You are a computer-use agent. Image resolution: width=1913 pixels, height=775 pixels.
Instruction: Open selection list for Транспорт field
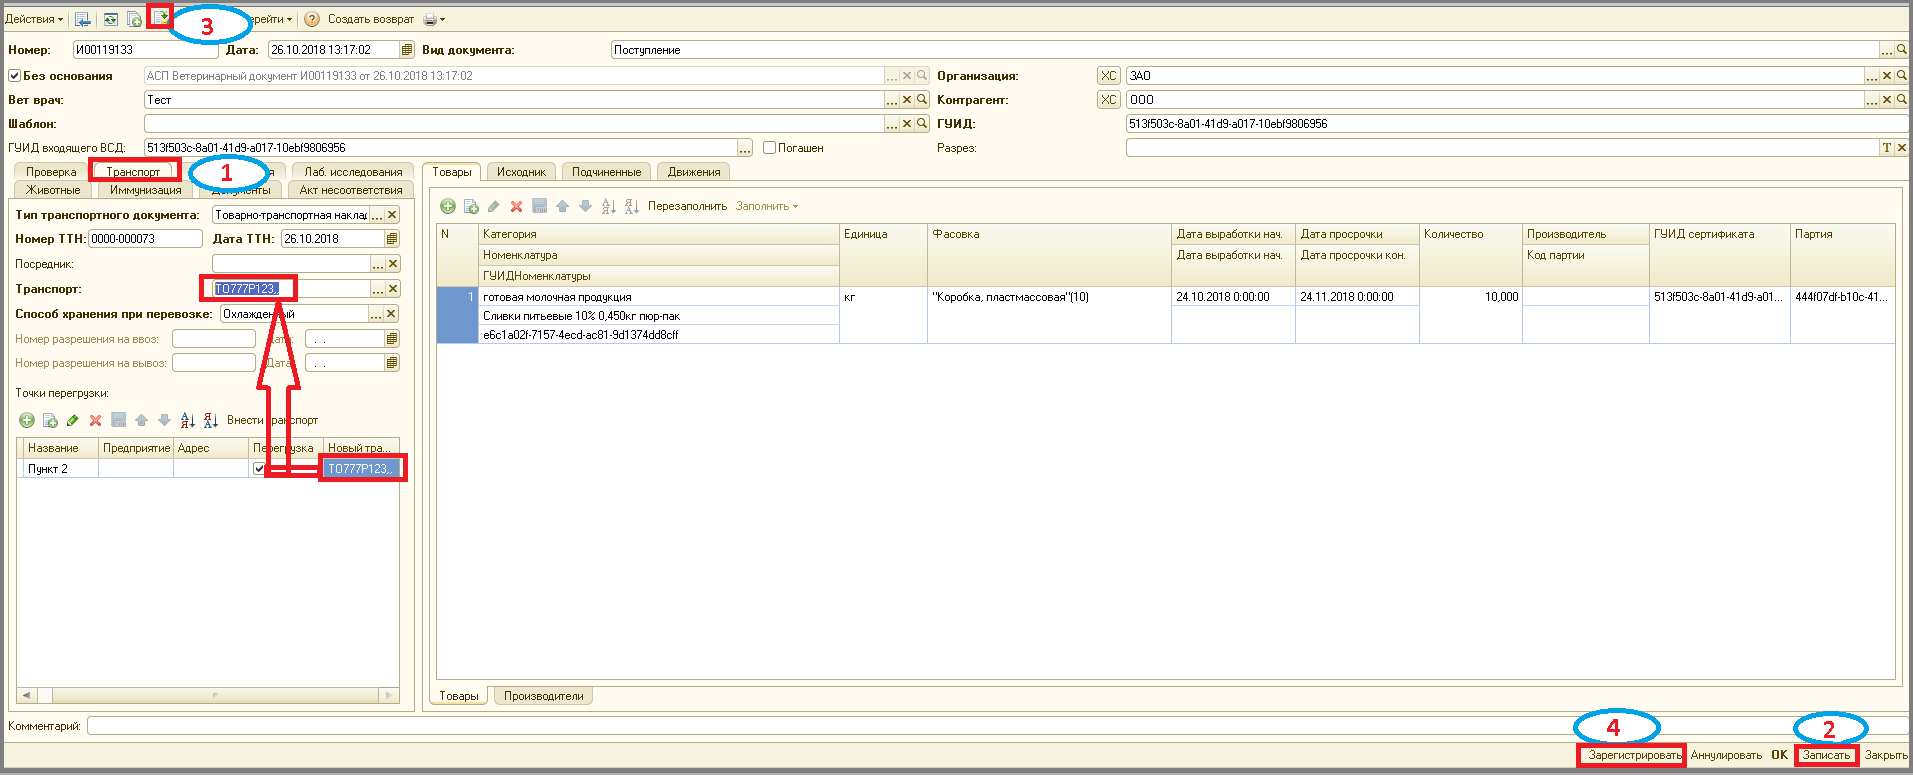(x=378, y=289)
